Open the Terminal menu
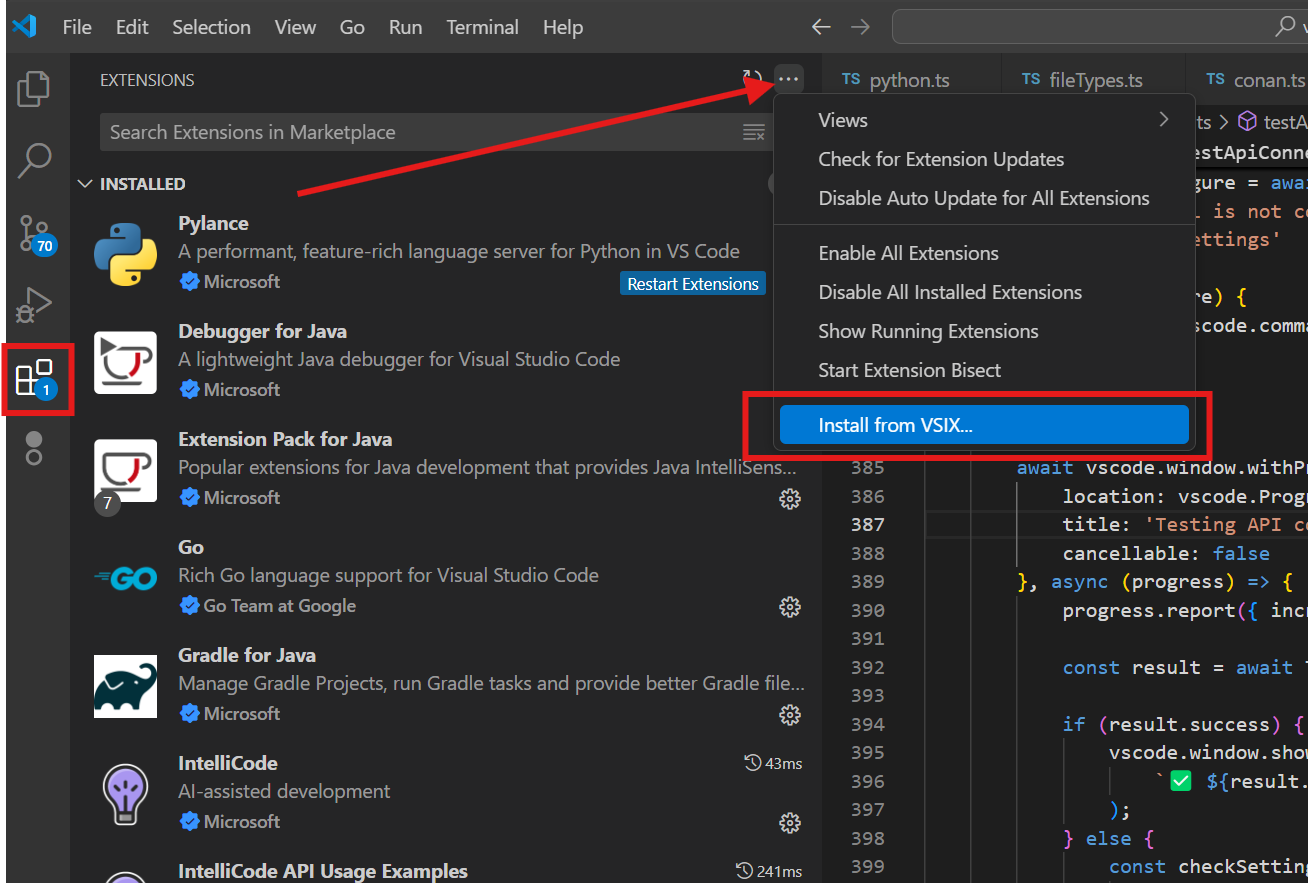Viewport: 1308px width, 883px height. click(483, 27)
